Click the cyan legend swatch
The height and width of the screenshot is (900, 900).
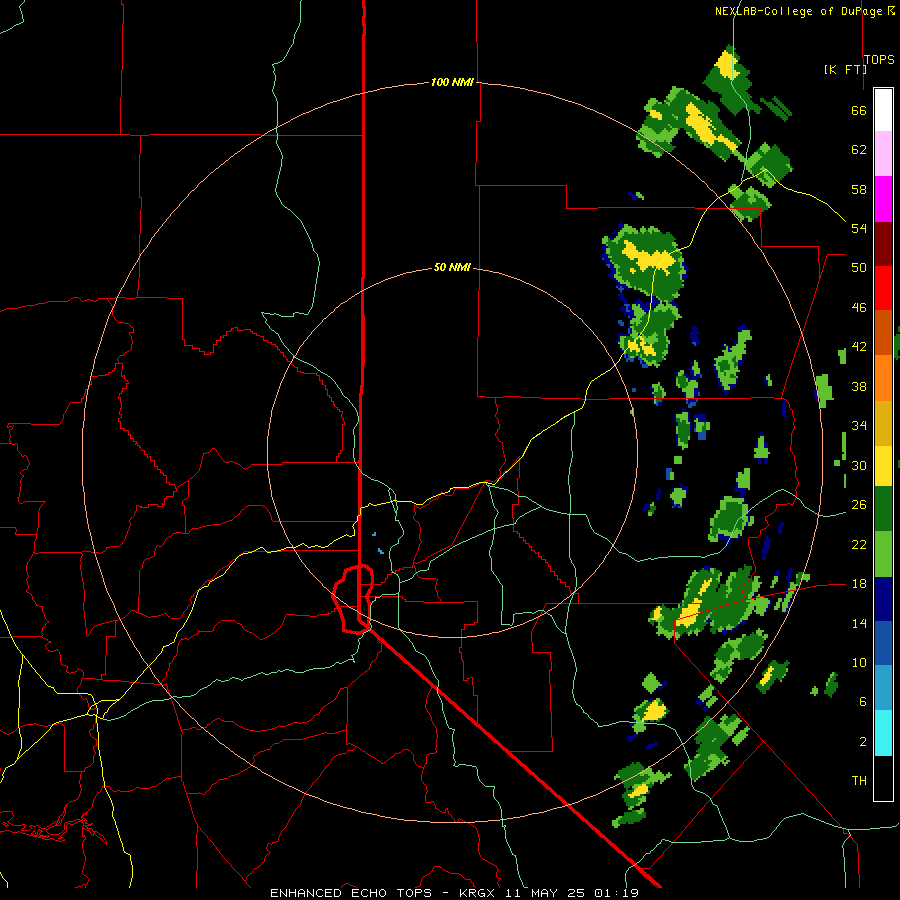[883, 732]
